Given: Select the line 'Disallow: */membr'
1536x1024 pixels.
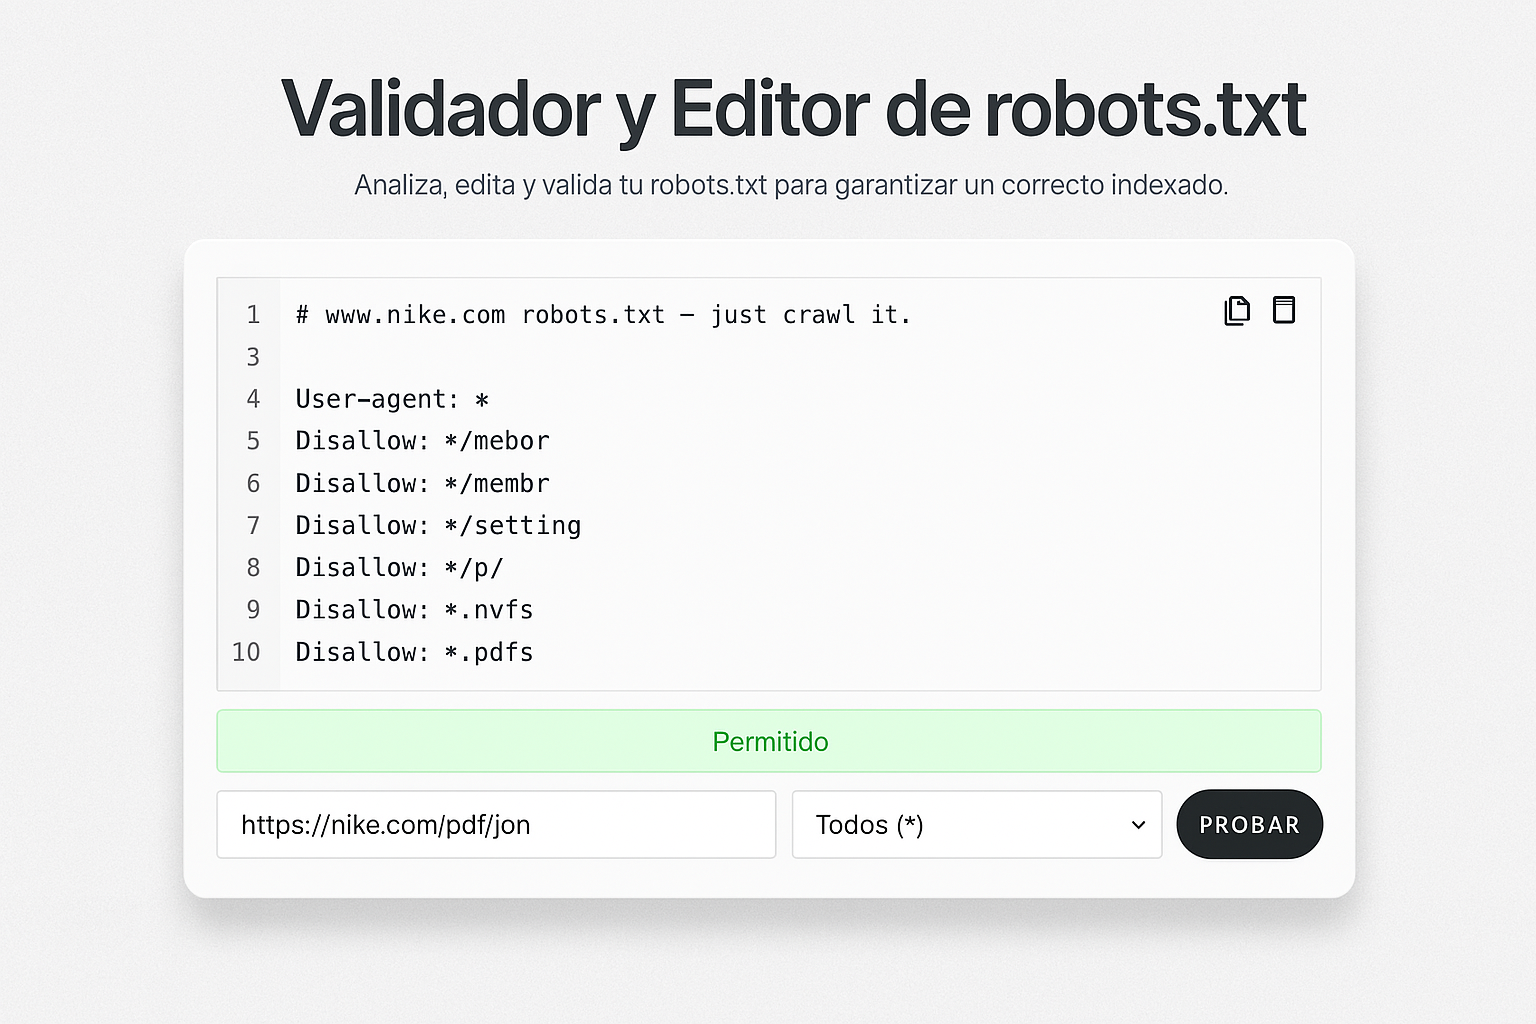Looking at the screenshot, I should coord(422,483).
